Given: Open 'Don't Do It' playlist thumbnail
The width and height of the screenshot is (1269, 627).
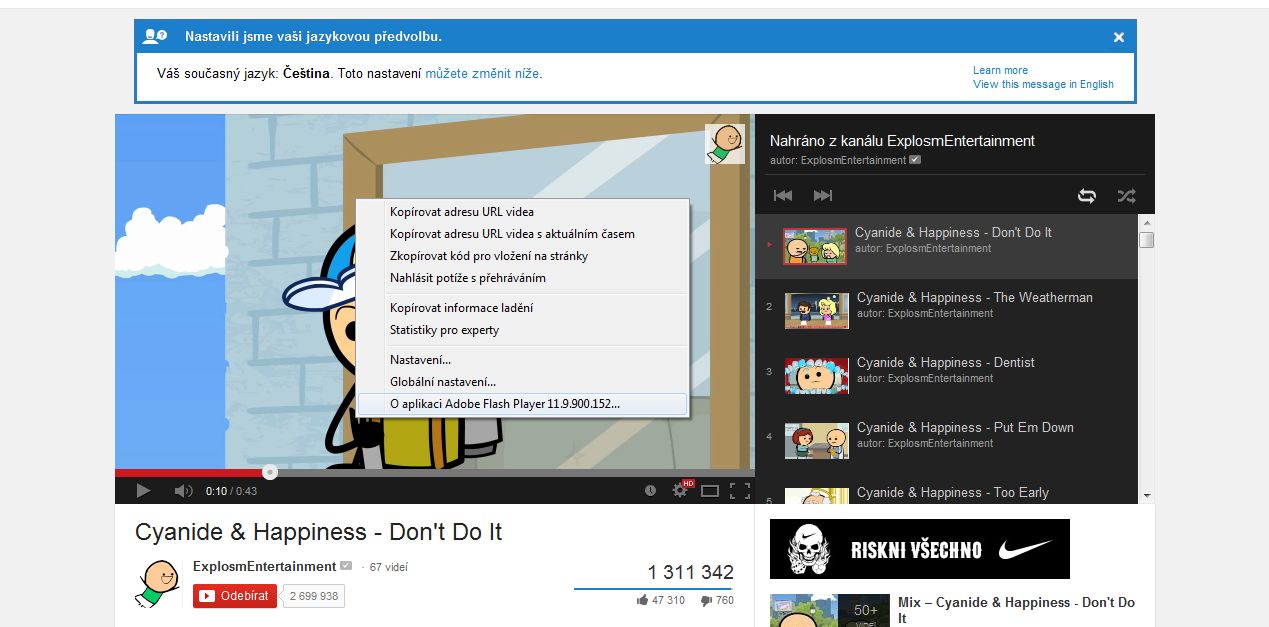Looking at the screenshot, I should tap(815, 246).
